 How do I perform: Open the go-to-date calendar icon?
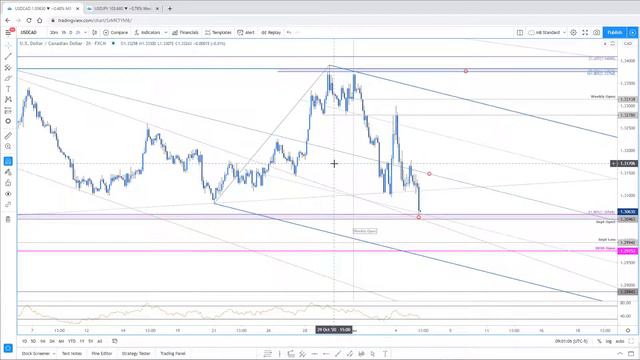pyautogui.click(x=115, y=341)
